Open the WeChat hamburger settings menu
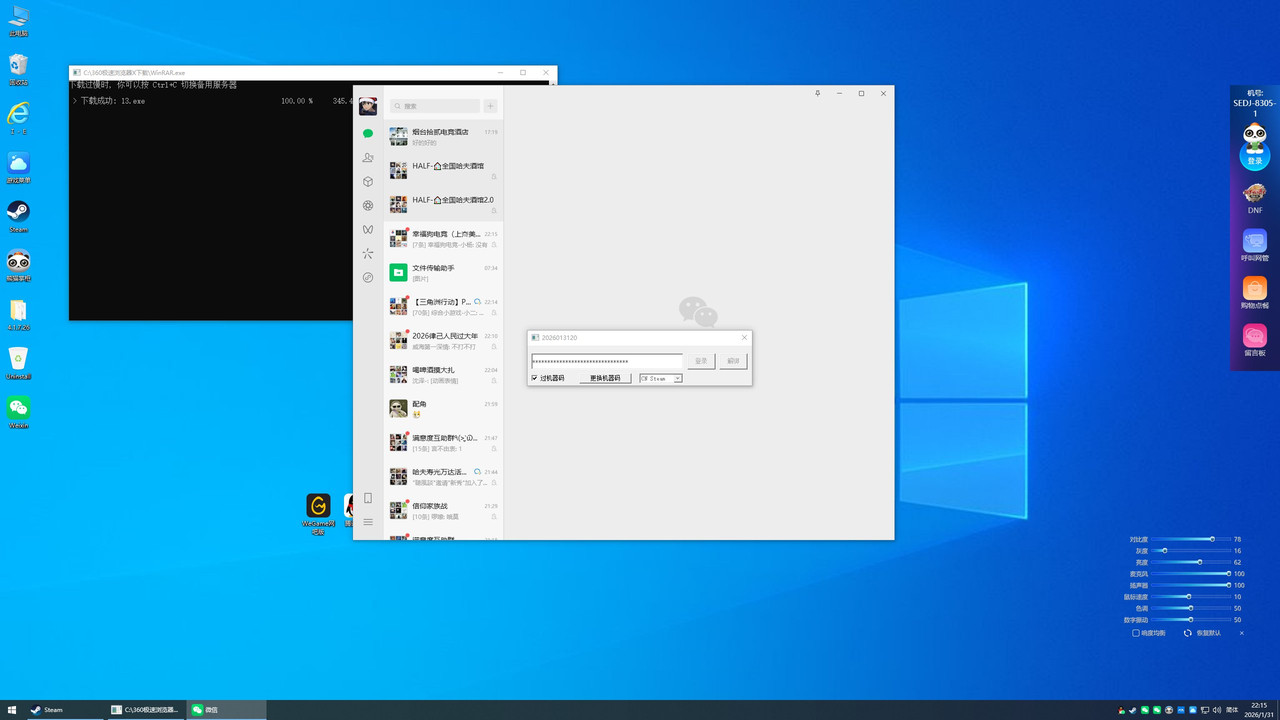The image size is (1280, 720). [x=368, y=522]
